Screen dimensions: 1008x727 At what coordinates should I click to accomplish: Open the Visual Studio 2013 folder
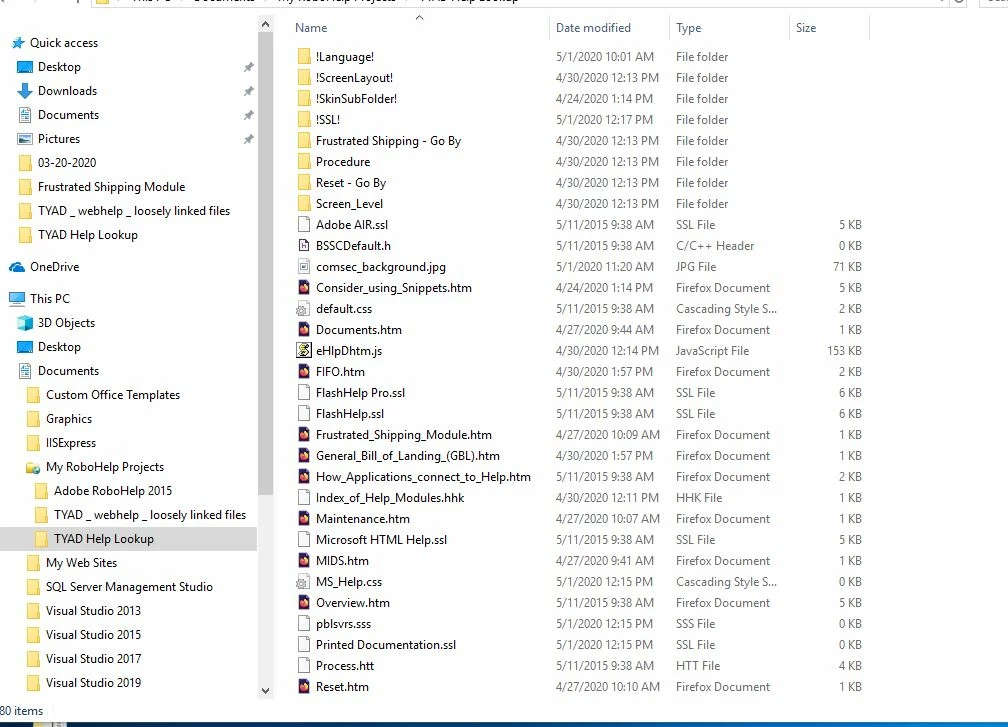click(93, 611)
